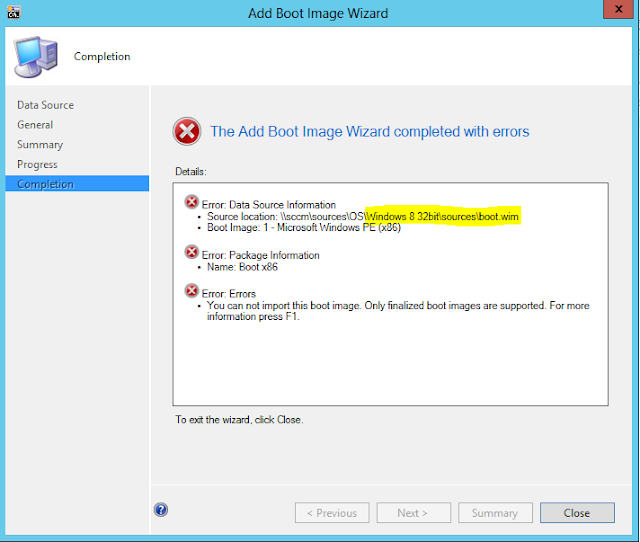The height and width of the screenshot is (542, 640).
Task: Click the red X icon next to Package Information
Action: [191, 252]
